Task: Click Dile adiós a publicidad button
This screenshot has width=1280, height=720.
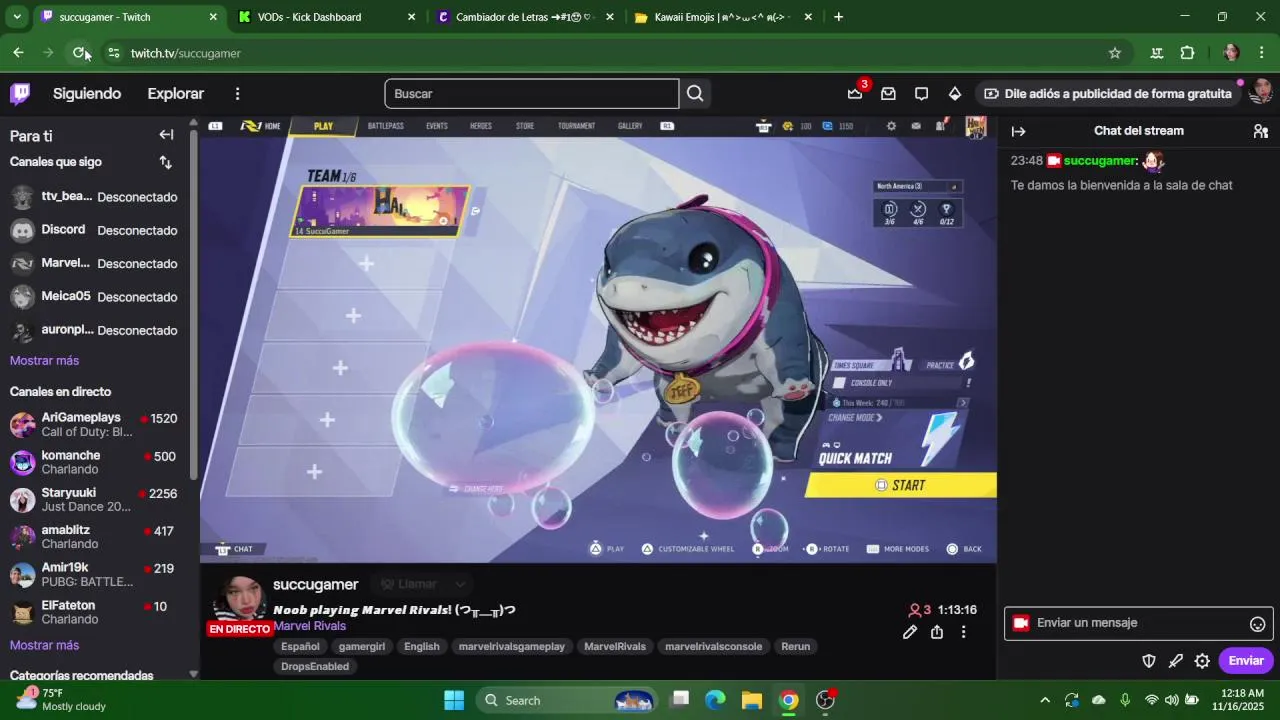Action: (1108, 94)
